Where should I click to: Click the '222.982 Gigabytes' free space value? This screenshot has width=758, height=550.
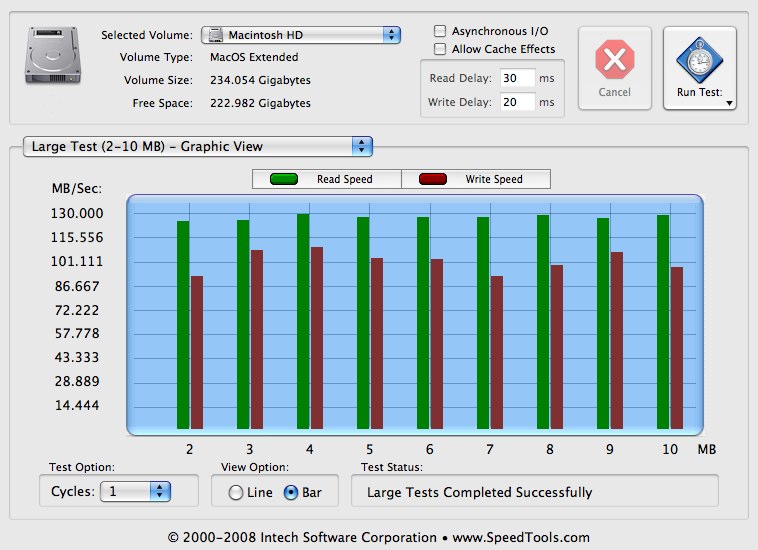tap(260, 103)
